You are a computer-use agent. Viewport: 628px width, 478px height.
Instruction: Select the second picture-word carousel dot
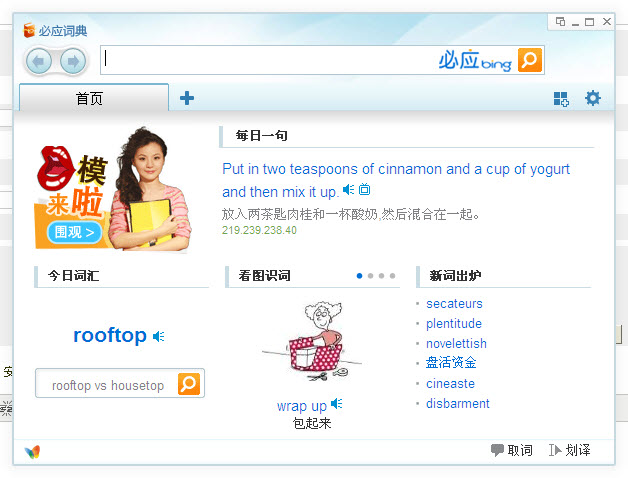point(370,276)
